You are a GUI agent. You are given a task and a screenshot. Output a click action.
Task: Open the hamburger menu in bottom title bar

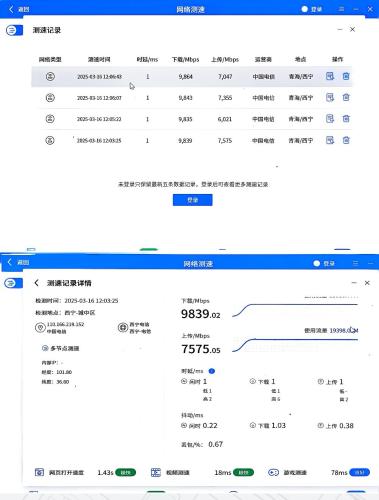click(355, 263)
